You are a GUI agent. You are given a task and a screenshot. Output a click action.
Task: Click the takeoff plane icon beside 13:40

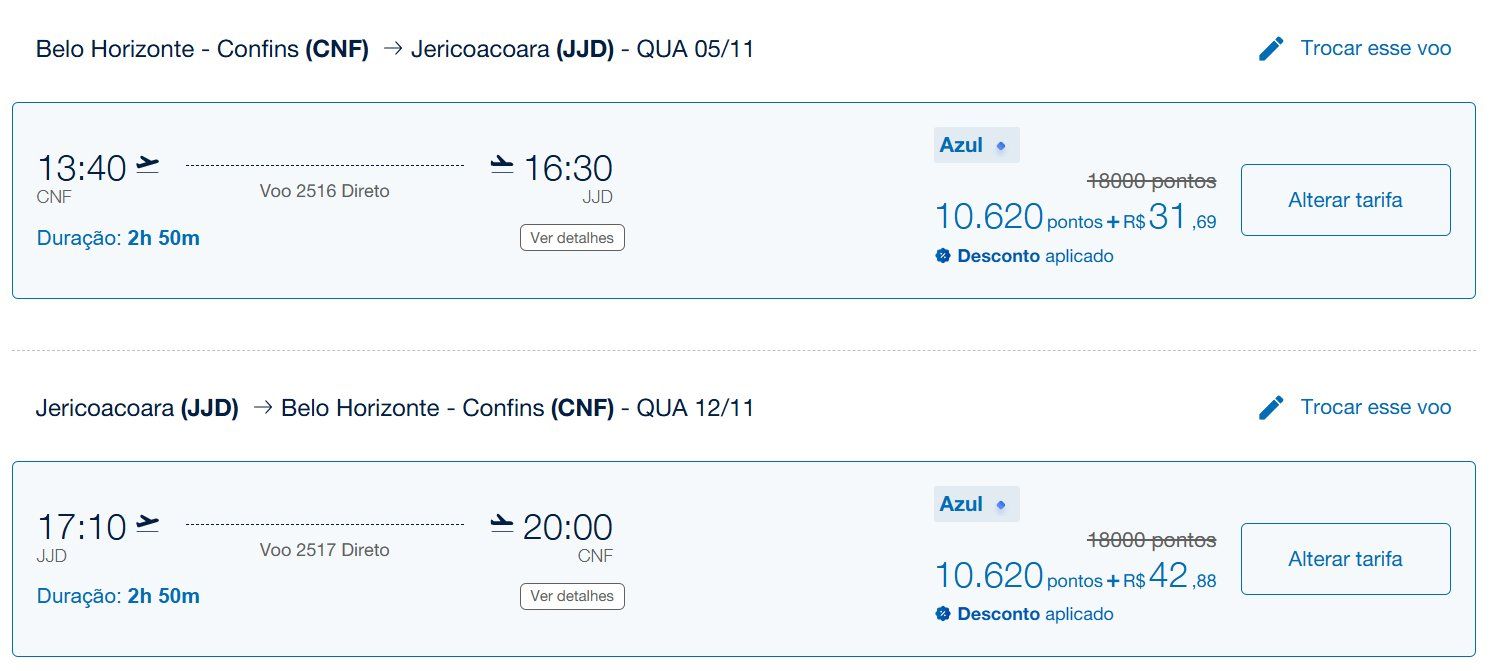[148, 165]
